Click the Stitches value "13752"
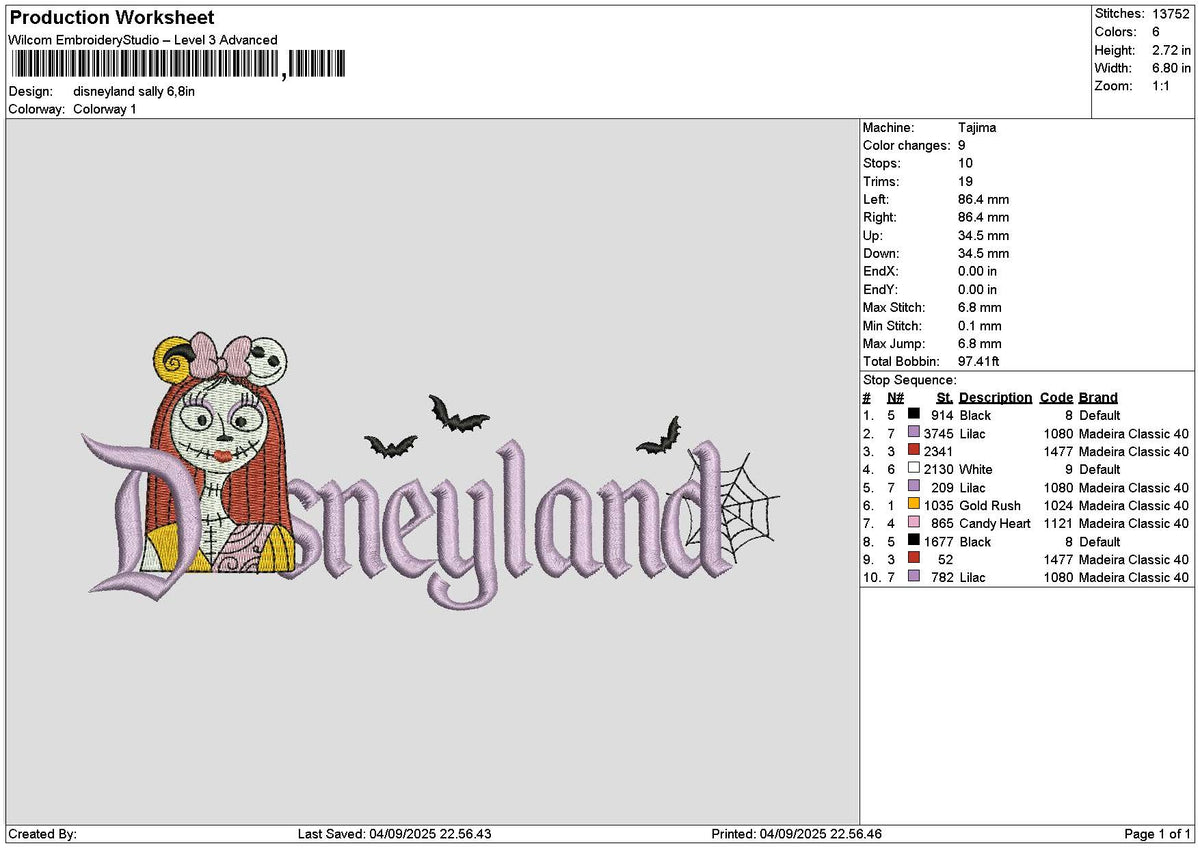The height and width of the screenshot is (848, 1200). point(1171,14)
